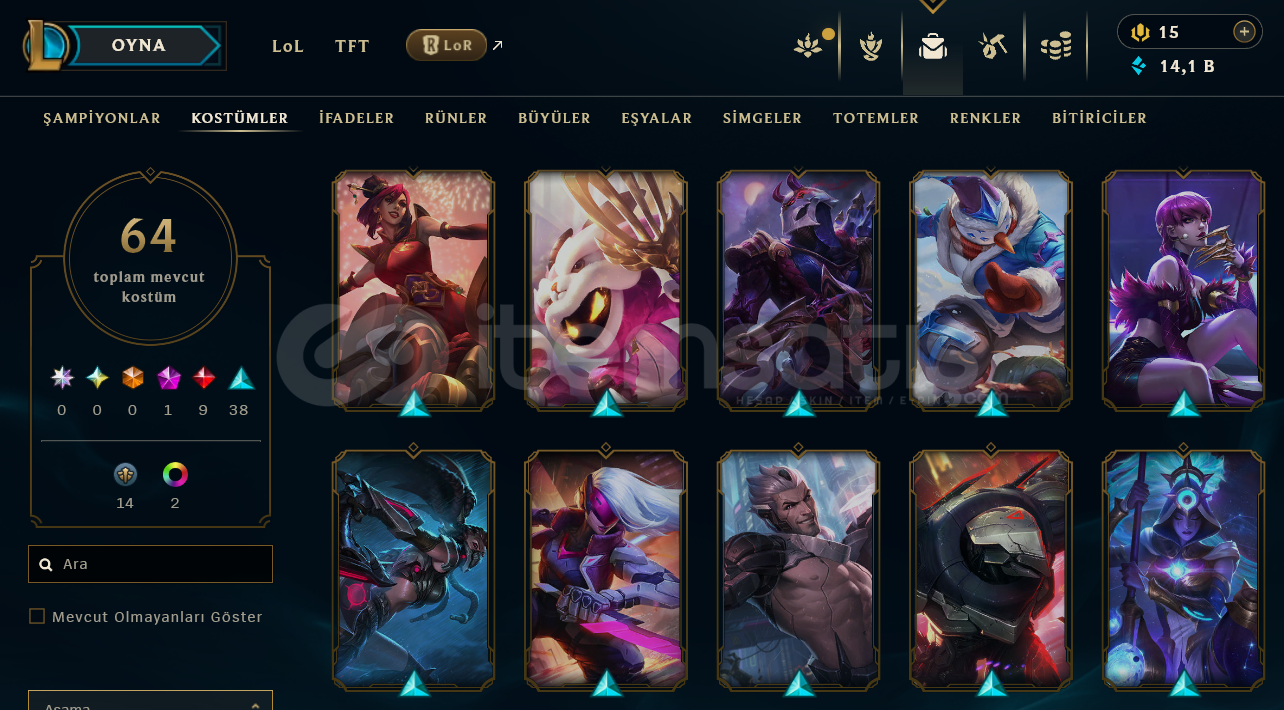The image size is (1284, 710).
Task: Click the Ara search field
Action: coord(150,564)
